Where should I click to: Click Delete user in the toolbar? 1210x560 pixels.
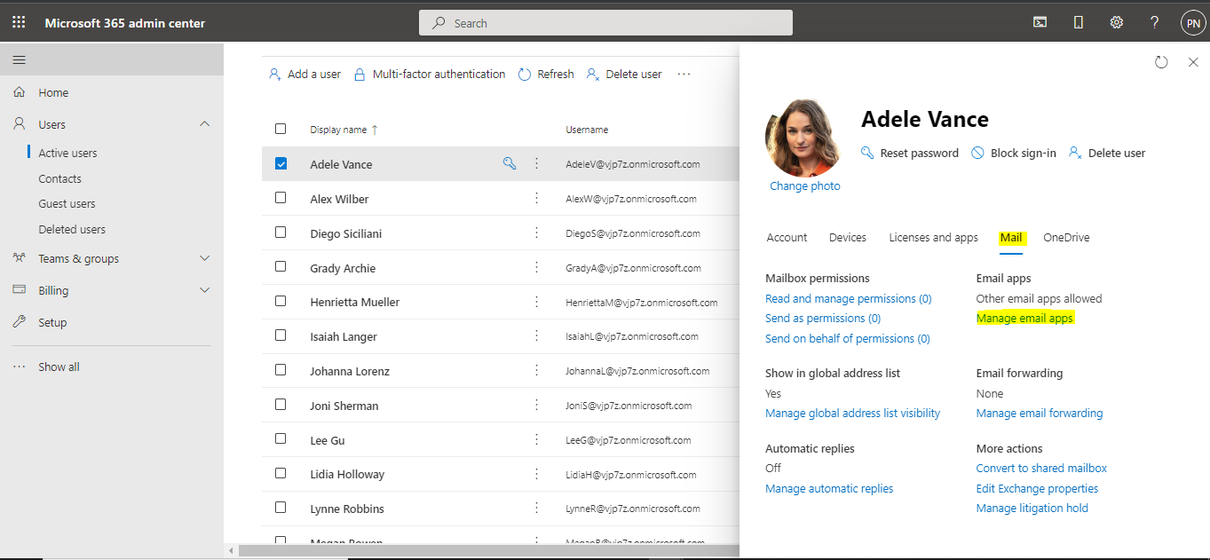coord(624,74)
